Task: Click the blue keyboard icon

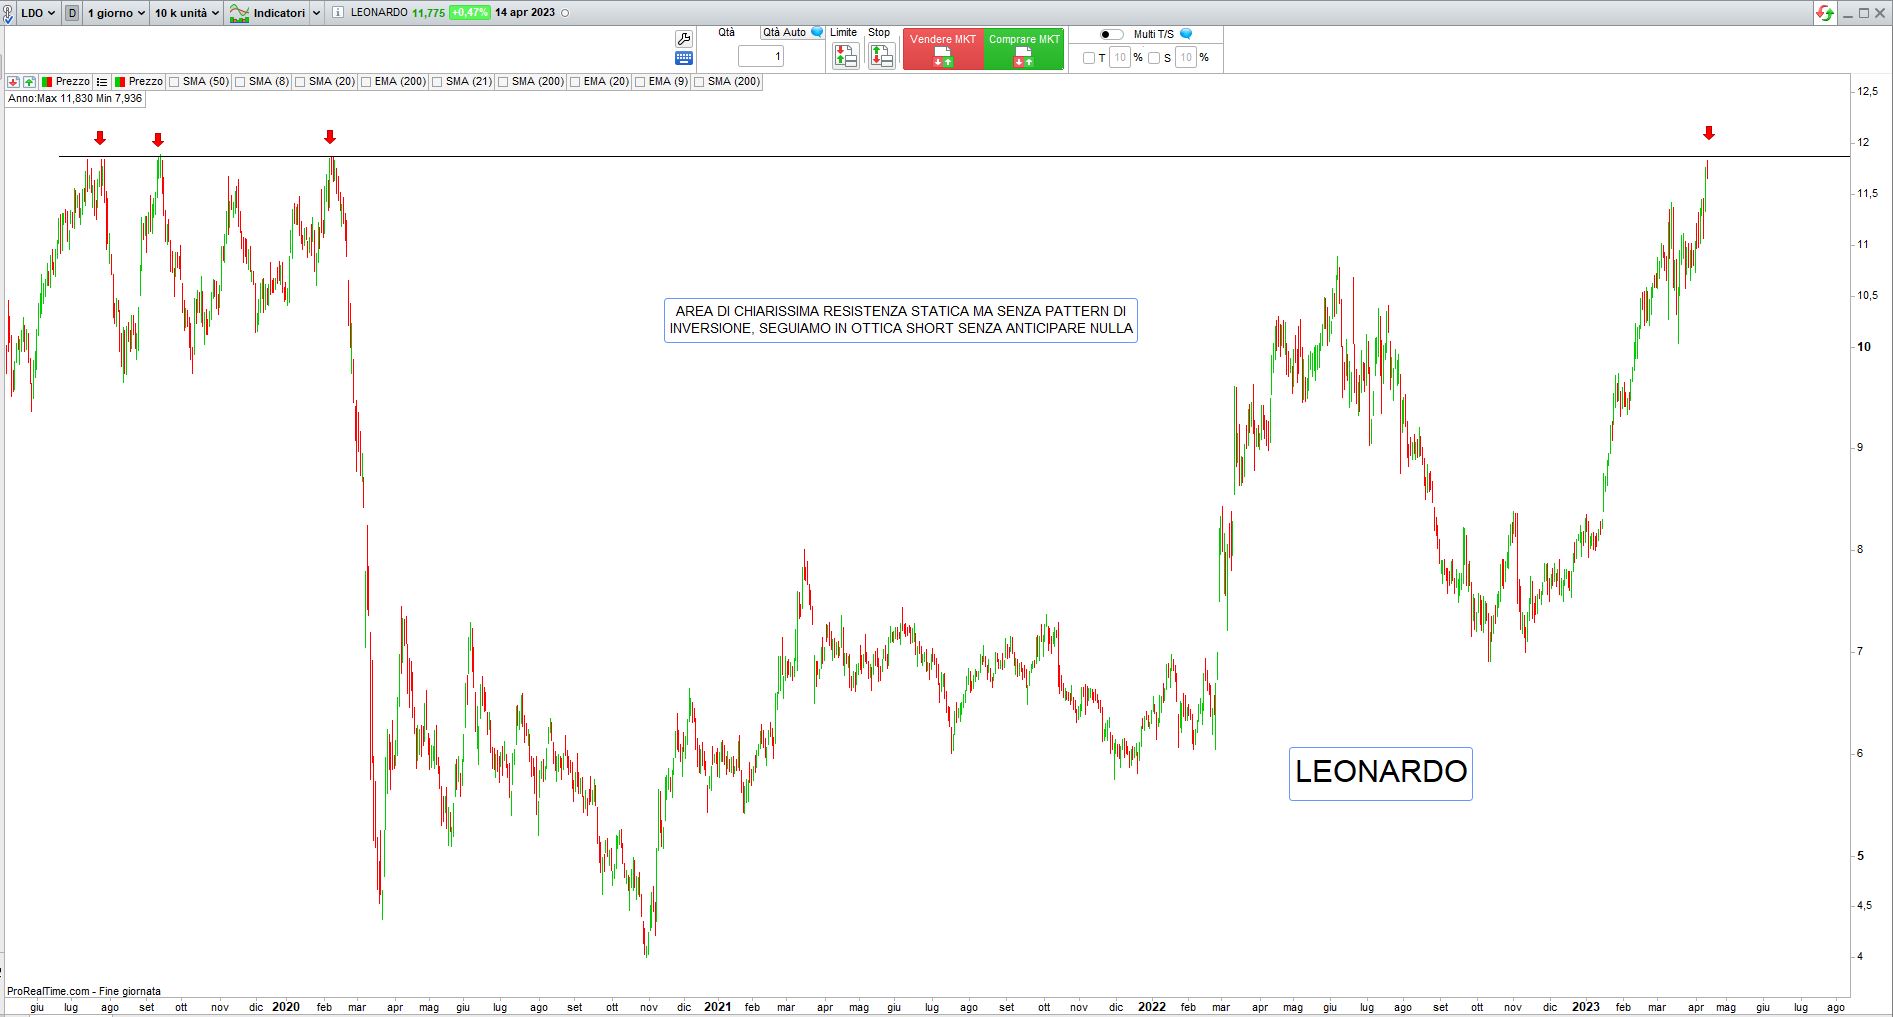Action: point(684,59)
